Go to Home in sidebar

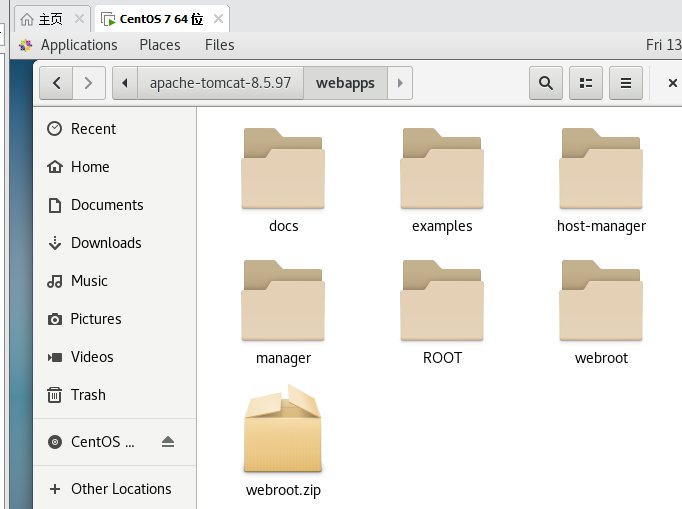coord(115,167)
